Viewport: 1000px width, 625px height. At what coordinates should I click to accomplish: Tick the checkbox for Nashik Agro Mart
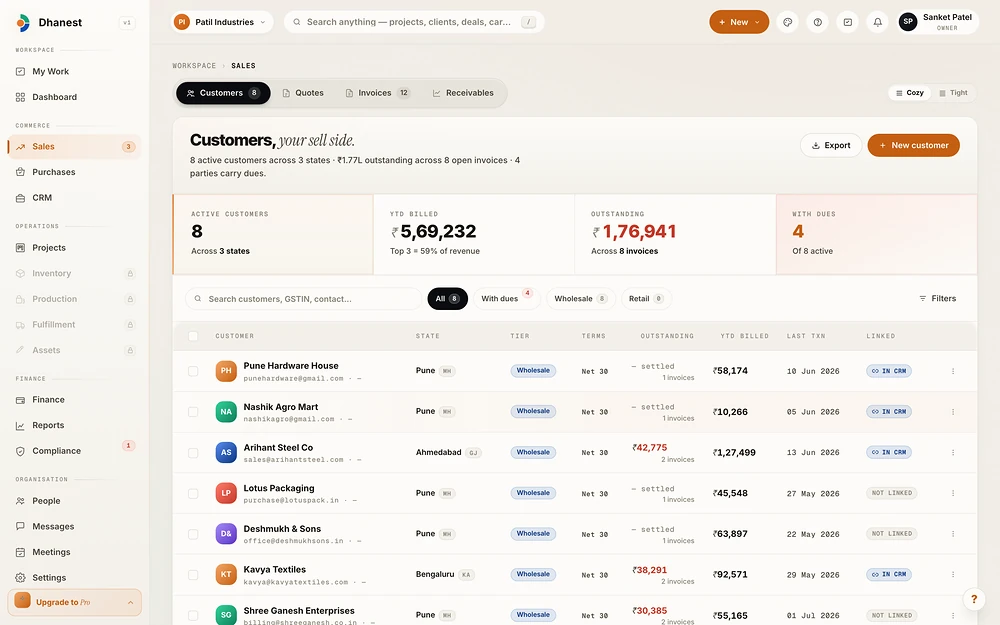coord(193,412)
